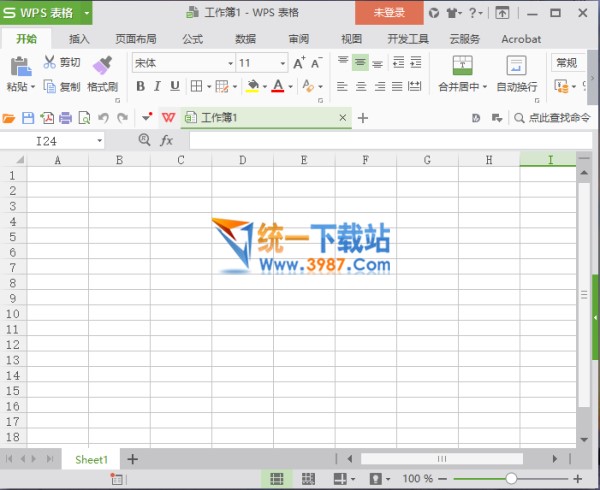This screenshot has width=600, height=490.
Task: Open the Name Box dropdown next to I24
Action: point(99,141)
